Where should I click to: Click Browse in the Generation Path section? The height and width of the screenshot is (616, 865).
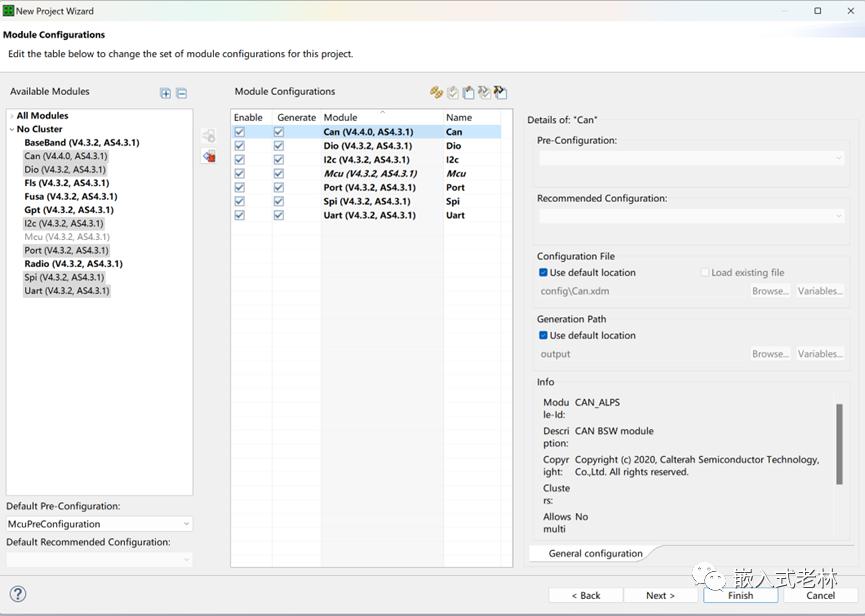pos(770,354)
